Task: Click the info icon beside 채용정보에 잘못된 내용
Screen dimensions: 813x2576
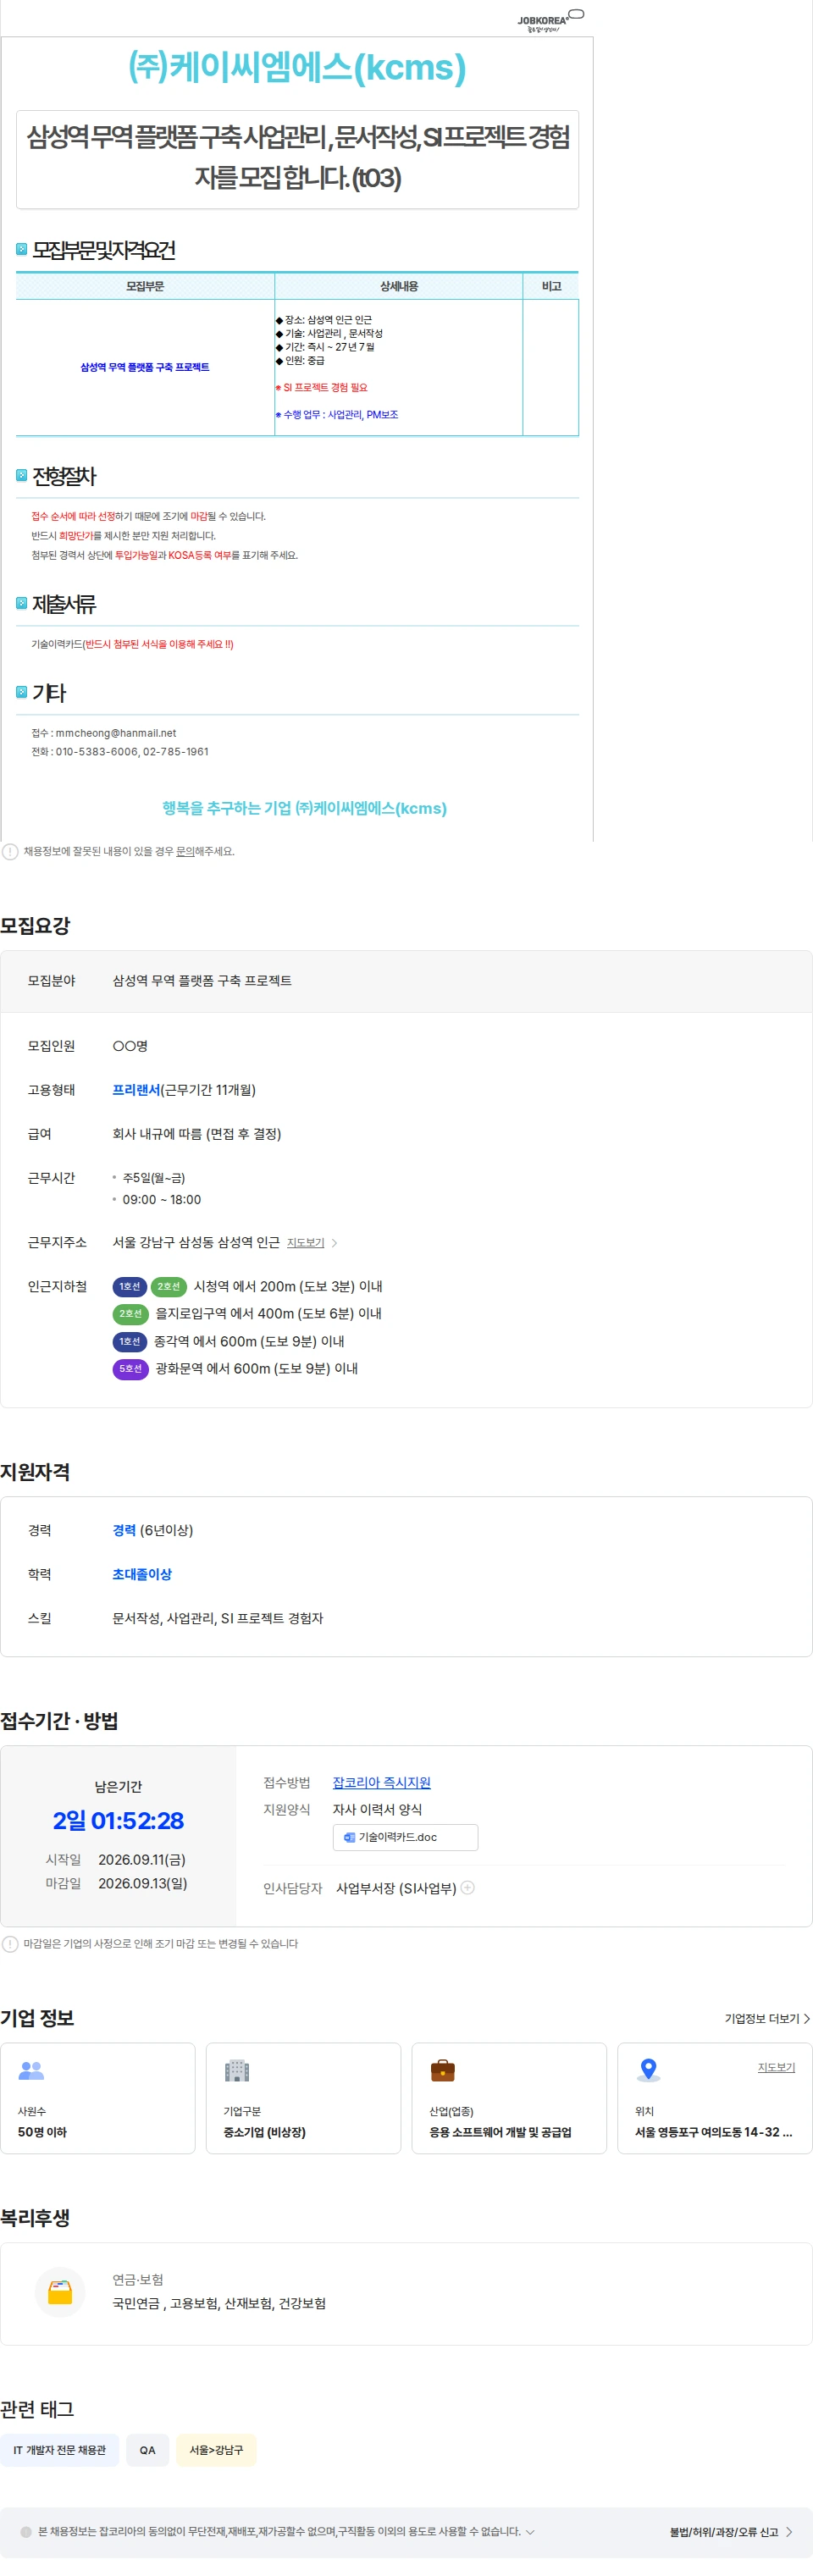Action: [x=10, y=852]
